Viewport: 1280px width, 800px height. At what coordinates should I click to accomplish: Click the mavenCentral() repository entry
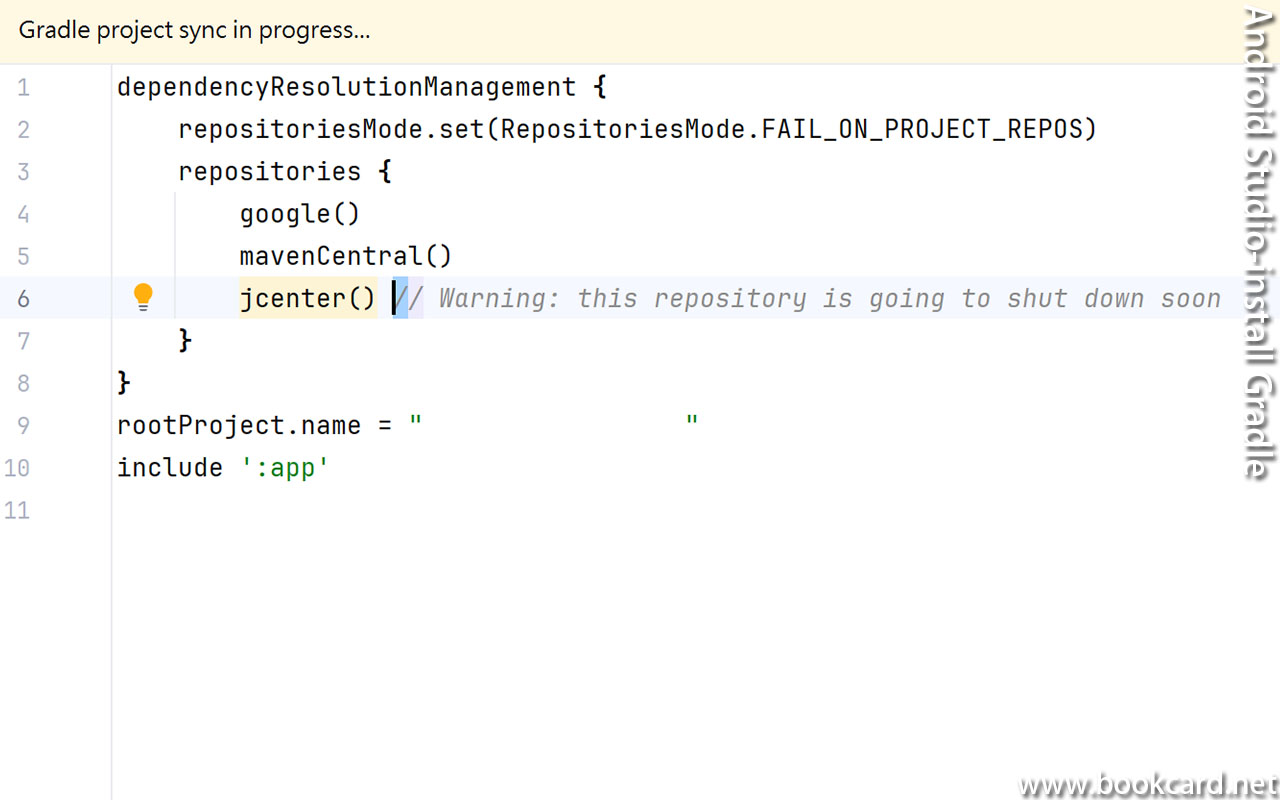(345, 255)
